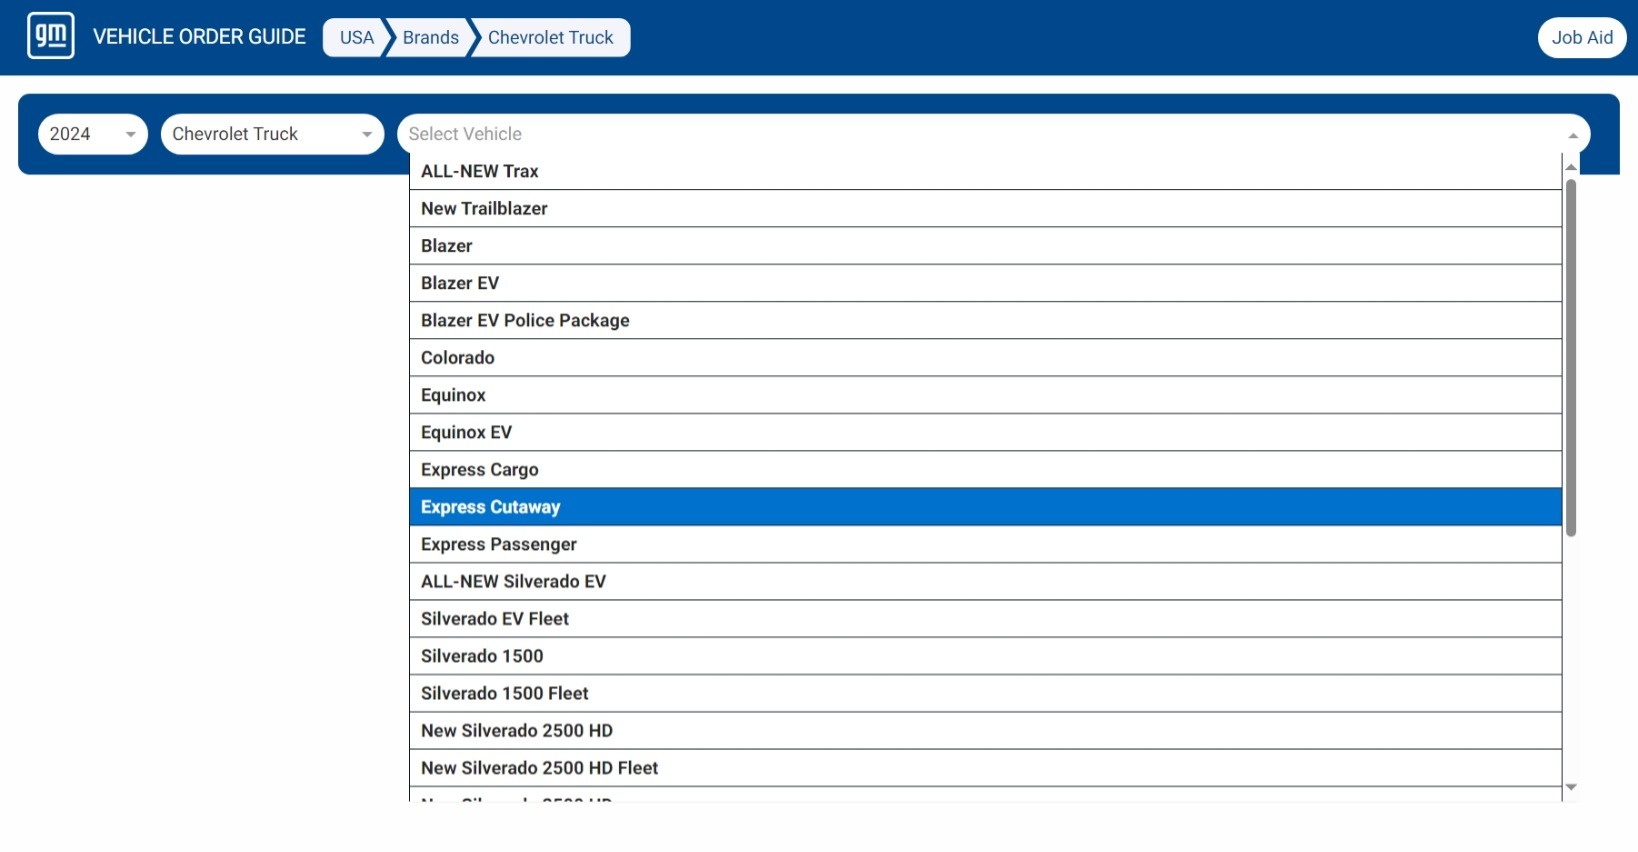Choose Blazer EV Police Package
Screen dimensions: 1638x852
click(x=985, y=320)
